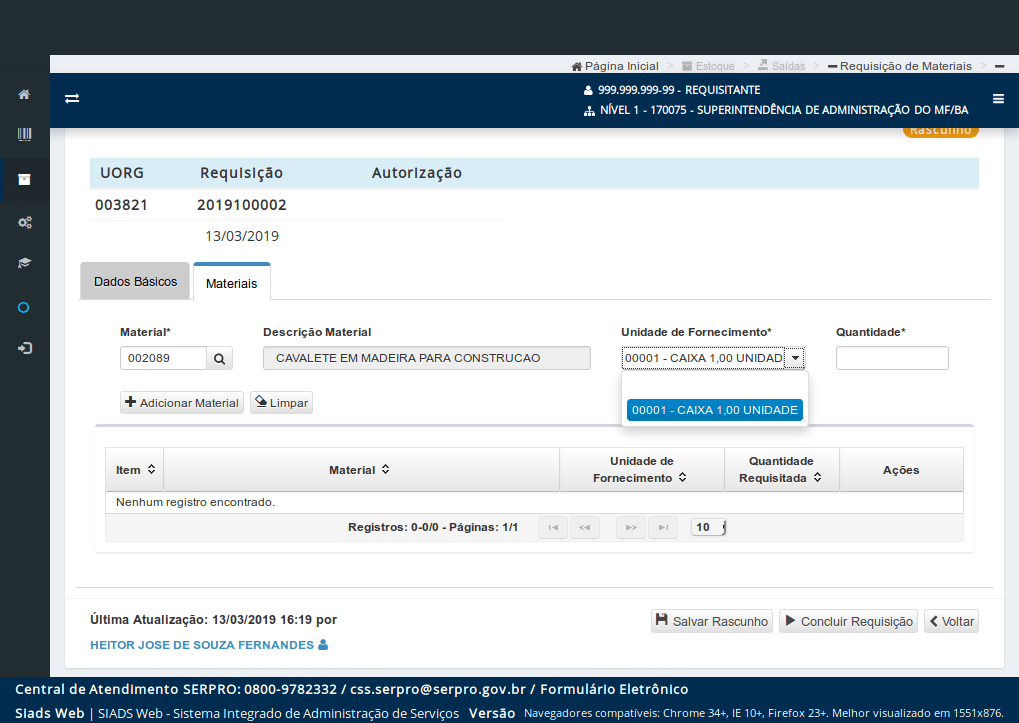Image resolution: width=1019 pixels, height=723 pixels.
Task: Search material with the magnifier icon
Action: tap(220, 359)
